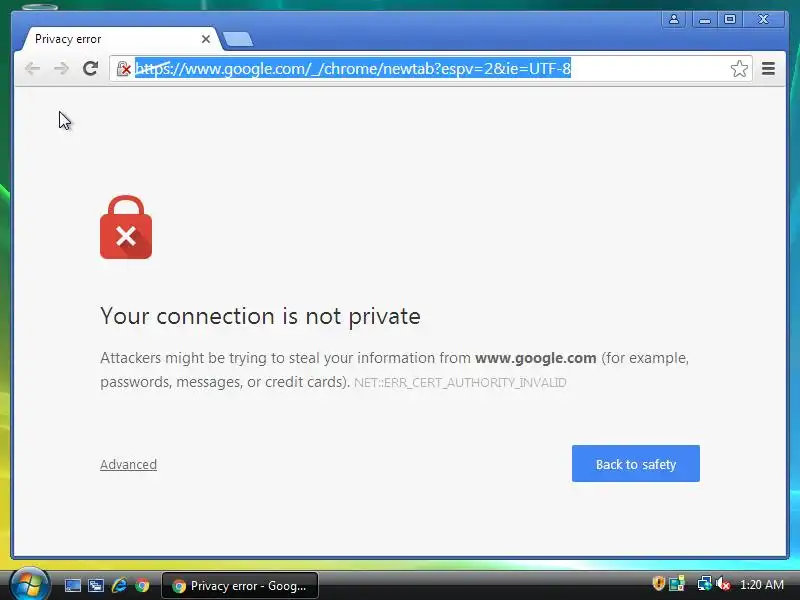Image resolution: width=800 pixels, height=600 pixels.
Task: Close the Privacy error tab
Action: [x=206, y=39]
